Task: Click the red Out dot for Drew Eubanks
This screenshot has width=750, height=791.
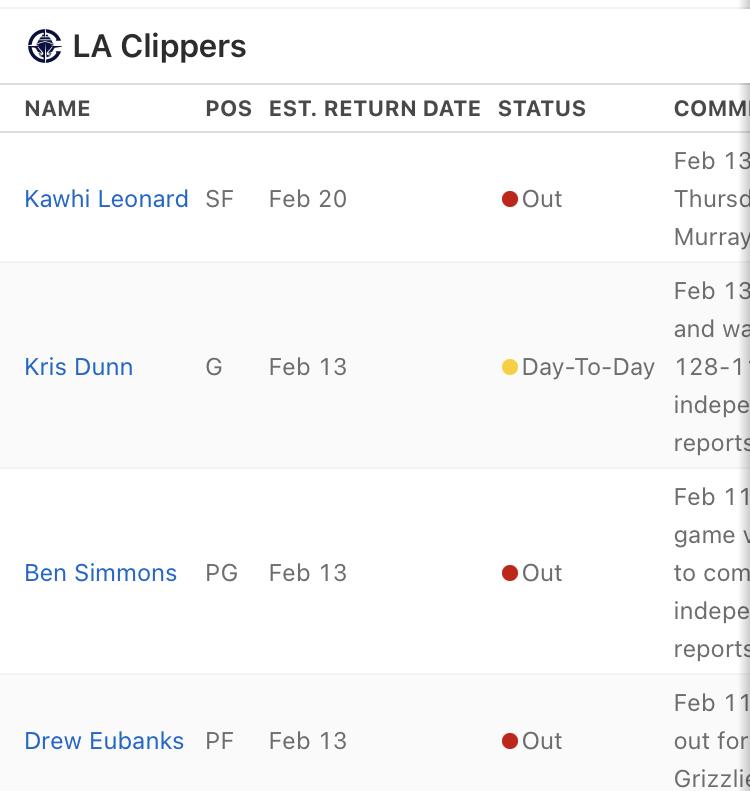Action: click(510, 741)
